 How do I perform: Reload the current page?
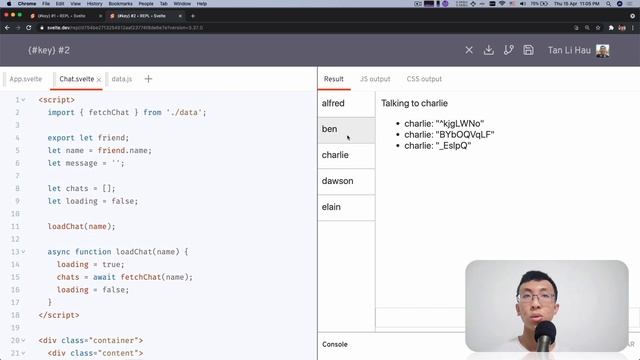[x=29, y=28]
